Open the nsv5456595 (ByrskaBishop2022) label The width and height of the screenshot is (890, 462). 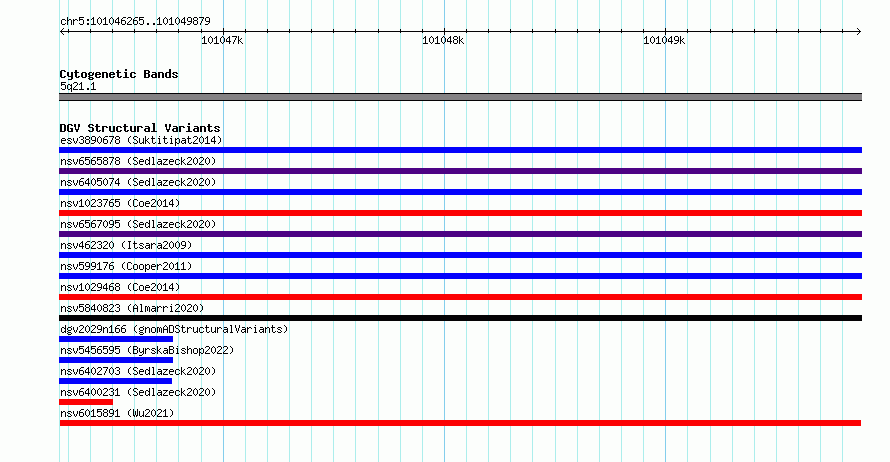pyautogui.click(x=147, y=350)
